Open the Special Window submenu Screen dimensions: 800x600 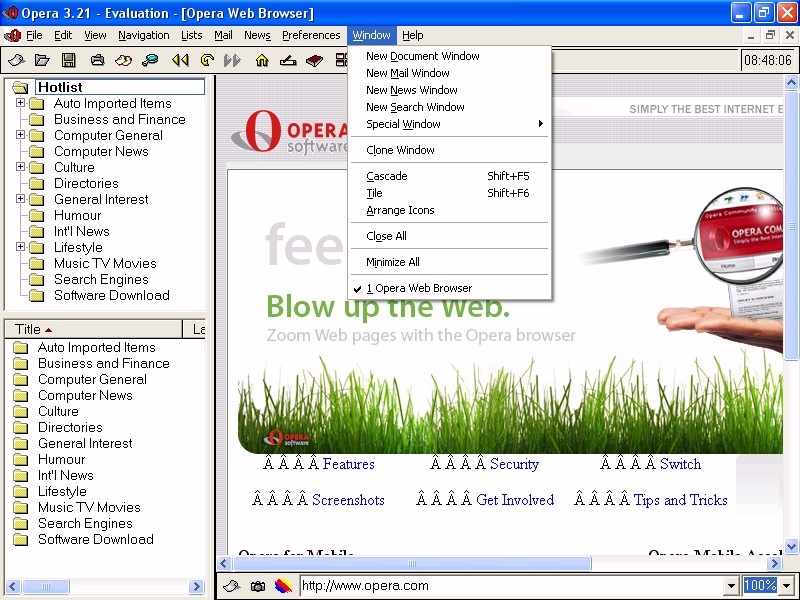tap(451, 124)
